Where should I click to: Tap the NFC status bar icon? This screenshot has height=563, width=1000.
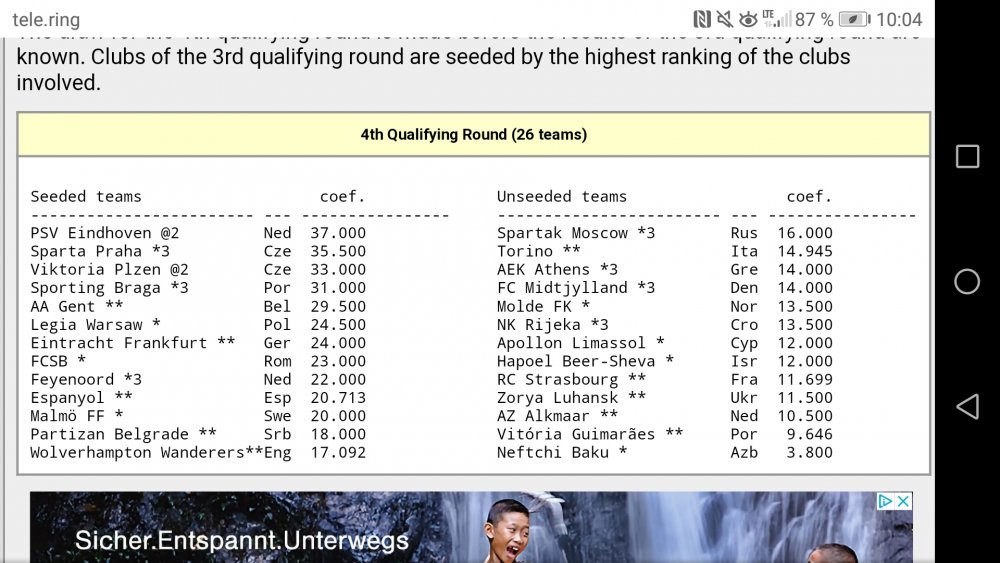pos(702,19)
